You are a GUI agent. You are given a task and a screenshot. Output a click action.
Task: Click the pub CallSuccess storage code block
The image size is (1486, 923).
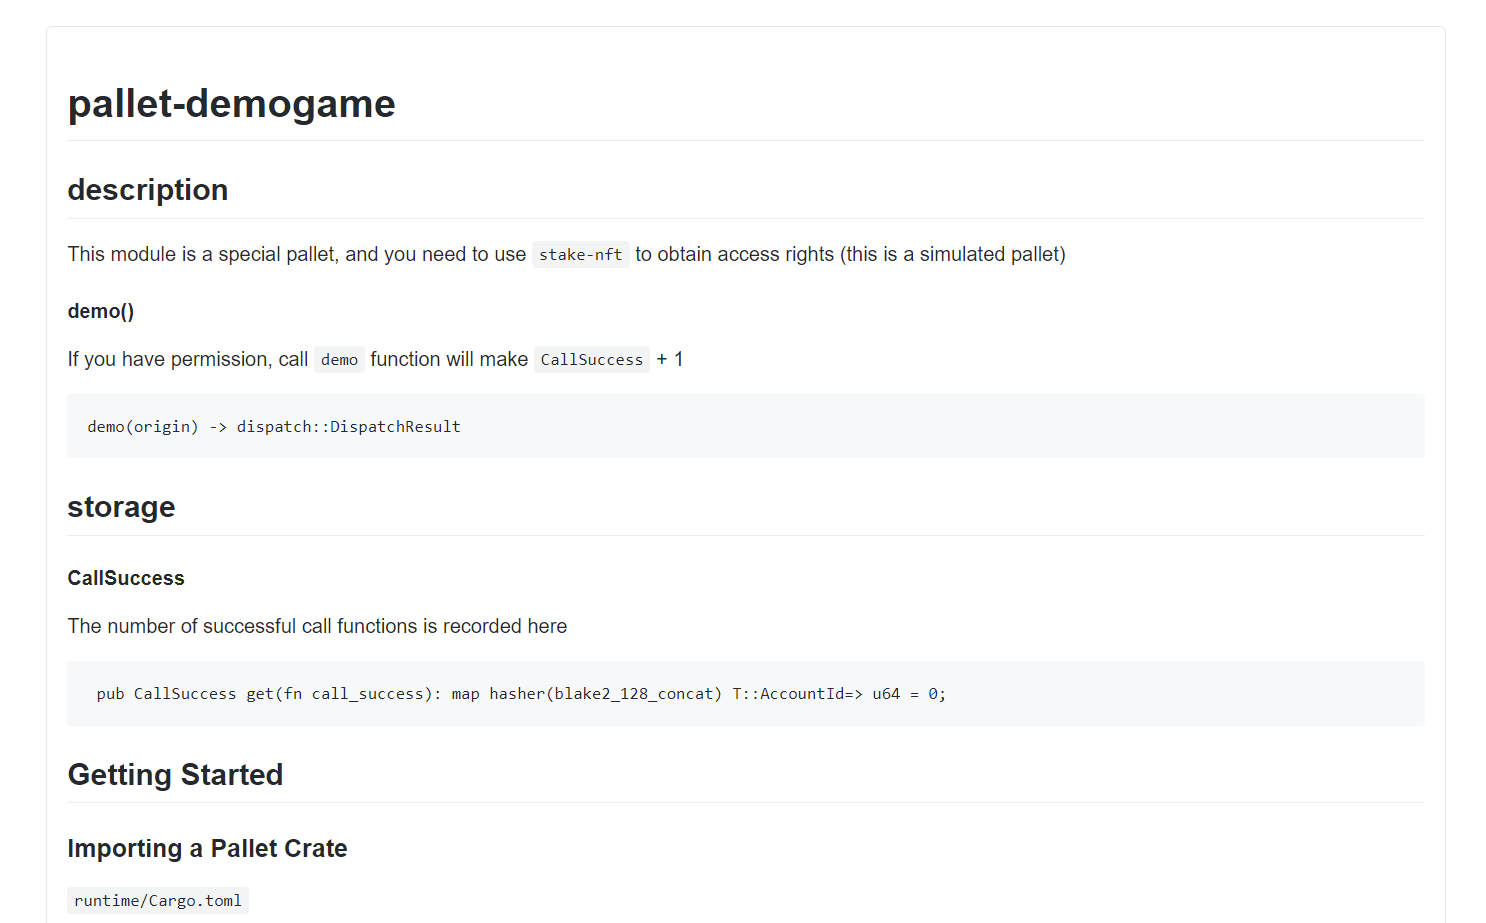click(745, 693)
